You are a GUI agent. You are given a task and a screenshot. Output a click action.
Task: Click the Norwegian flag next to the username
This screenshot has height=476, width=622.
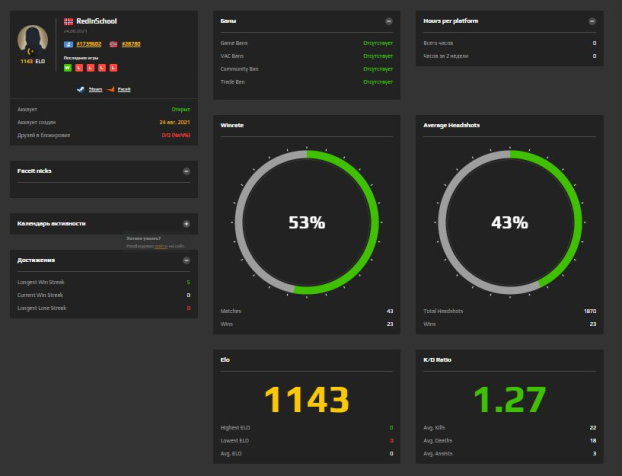coord(68,21)
